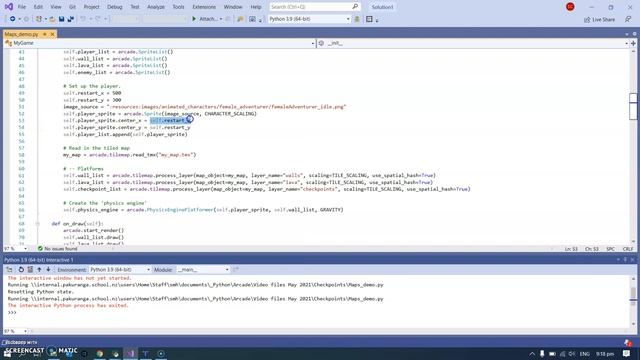The image size is (640, 360).
Task: Click the Find in Files toolbar icon
Action: click(240, 19)
